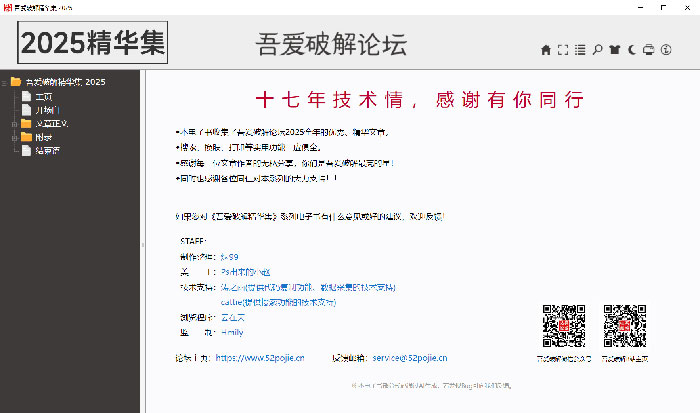
Task: Open the technical support link above cattie
Action: 308,287
